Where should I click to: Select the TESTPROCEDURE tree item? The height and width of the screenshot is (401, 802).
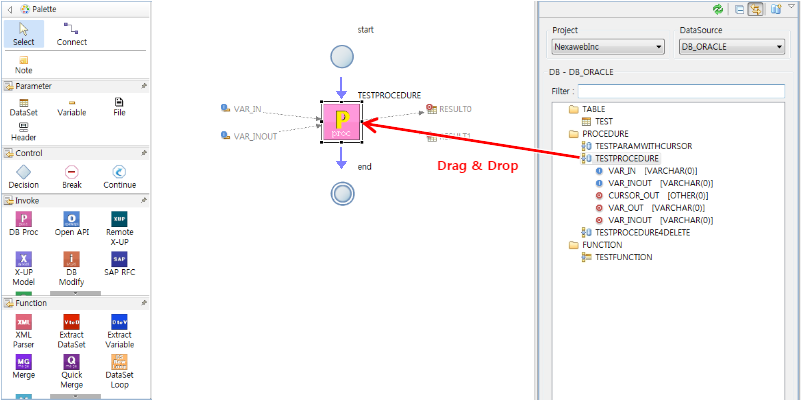[626, 158]
